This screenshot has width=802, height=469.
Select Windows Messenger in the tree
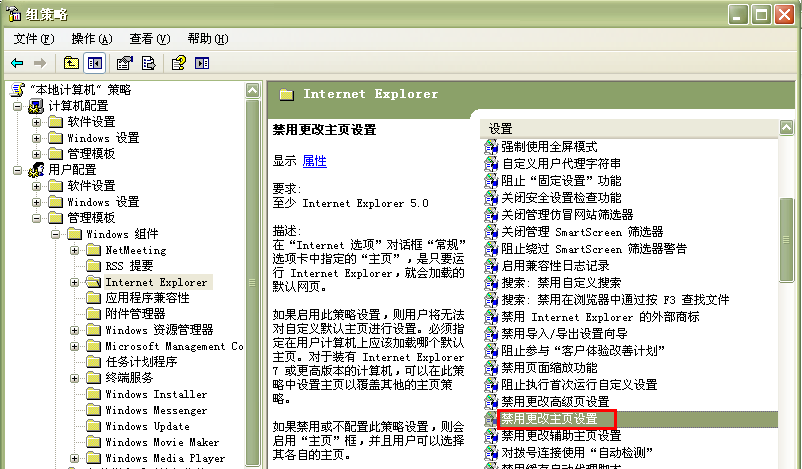[x=156, y=410]
